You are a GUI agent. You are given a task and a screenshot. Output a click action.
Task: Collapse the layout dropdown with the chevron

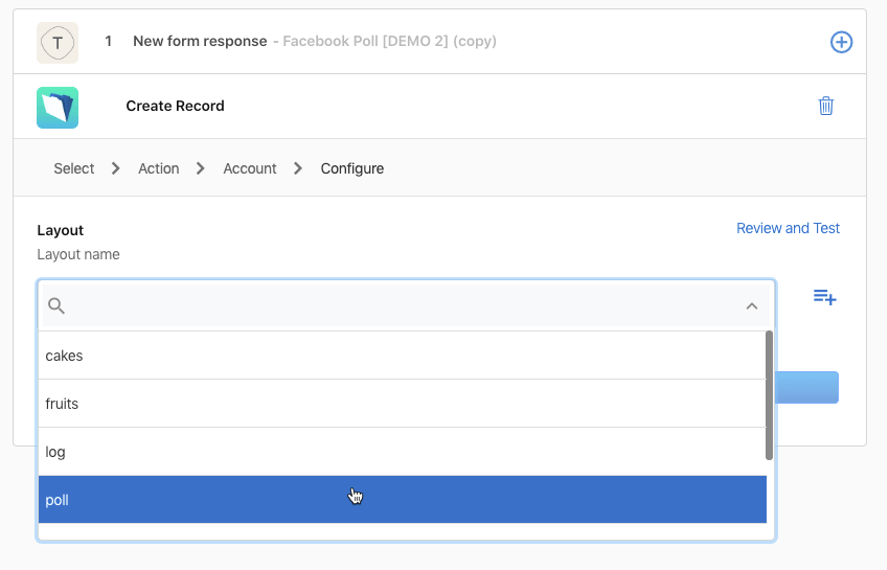(x=751, y=306)
